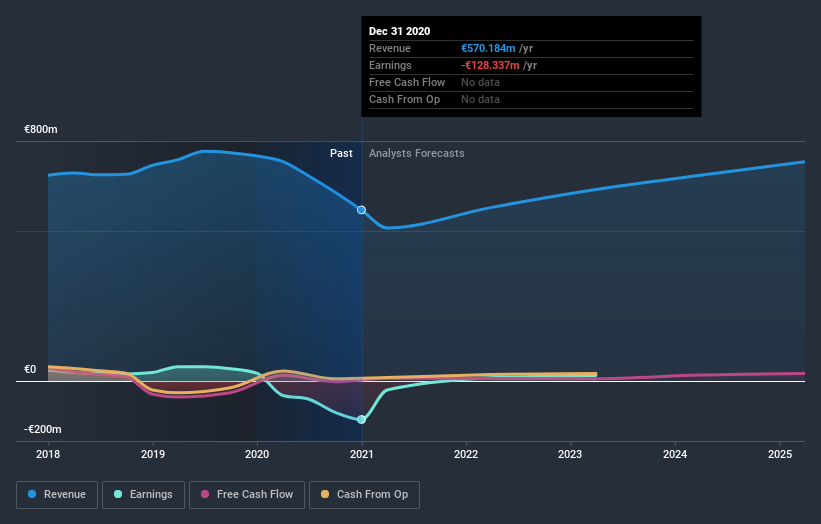821x524 pixels.
Task: Click the 2024 x-axis label
Action: click(x=675, y=454)
